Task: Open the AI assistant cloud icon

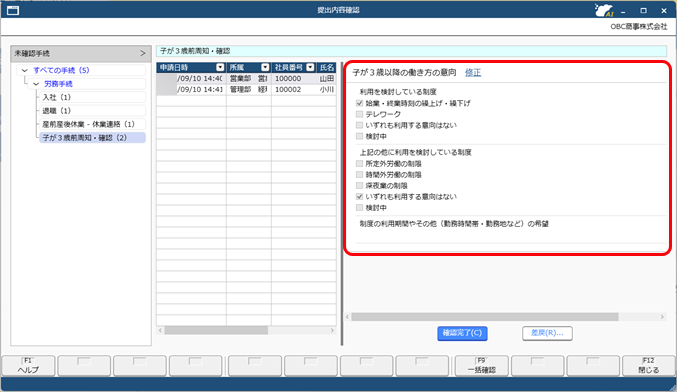Action: [x=604, y=10]
